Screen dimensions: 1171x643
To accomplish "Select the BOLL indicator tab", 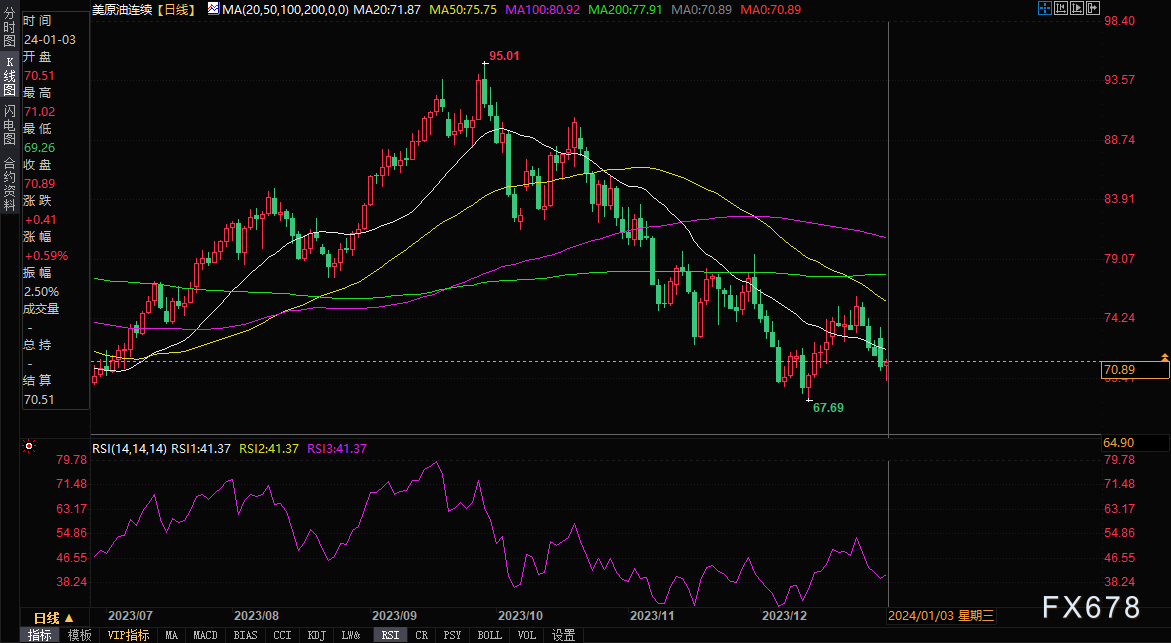I will tap(490, 636).
